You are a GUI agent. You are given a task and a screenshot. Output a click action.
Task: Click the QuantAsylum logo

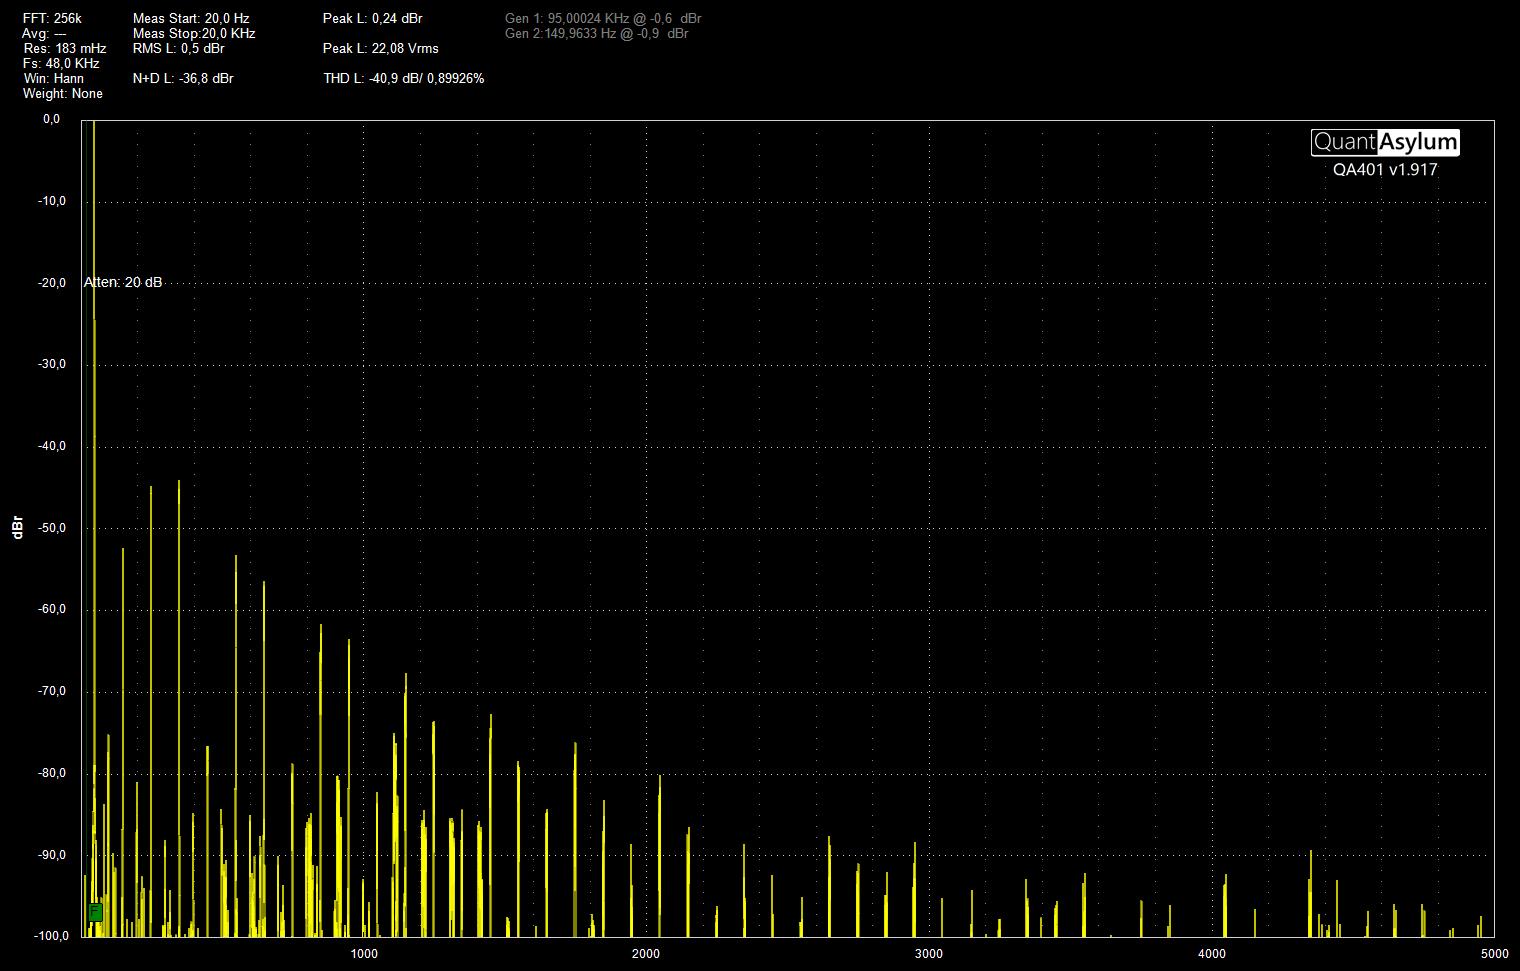coord(1385,142)
